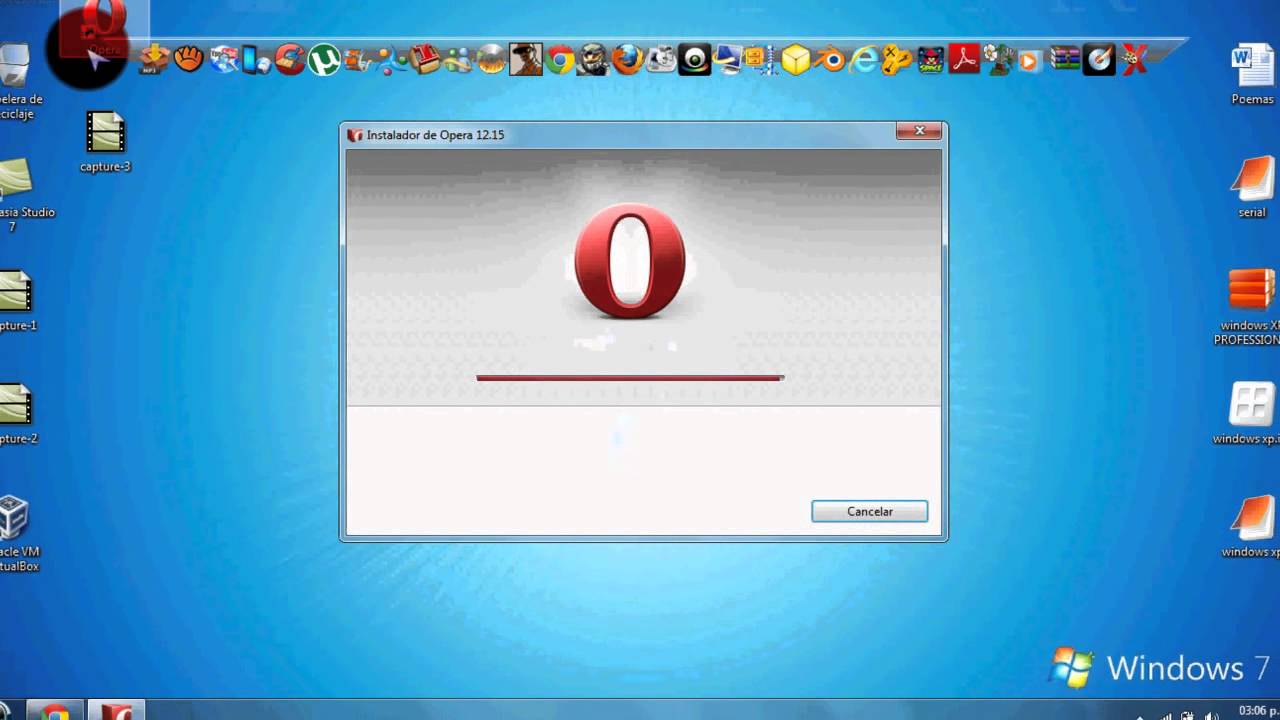Image resolution: width=1280 pixels, height=720 pixels.
Task: Select the Opera installer taskbar button
Action: pyautogui.click(x=116, y=711)
